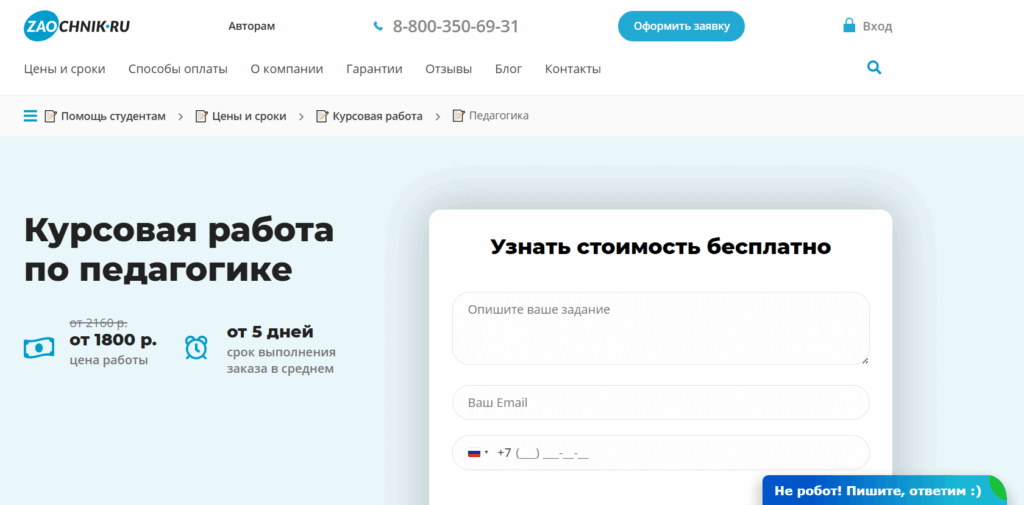Screen dimensions: 1024x505
Task: Click the Вход login link
Action: [x=877, y=27]
